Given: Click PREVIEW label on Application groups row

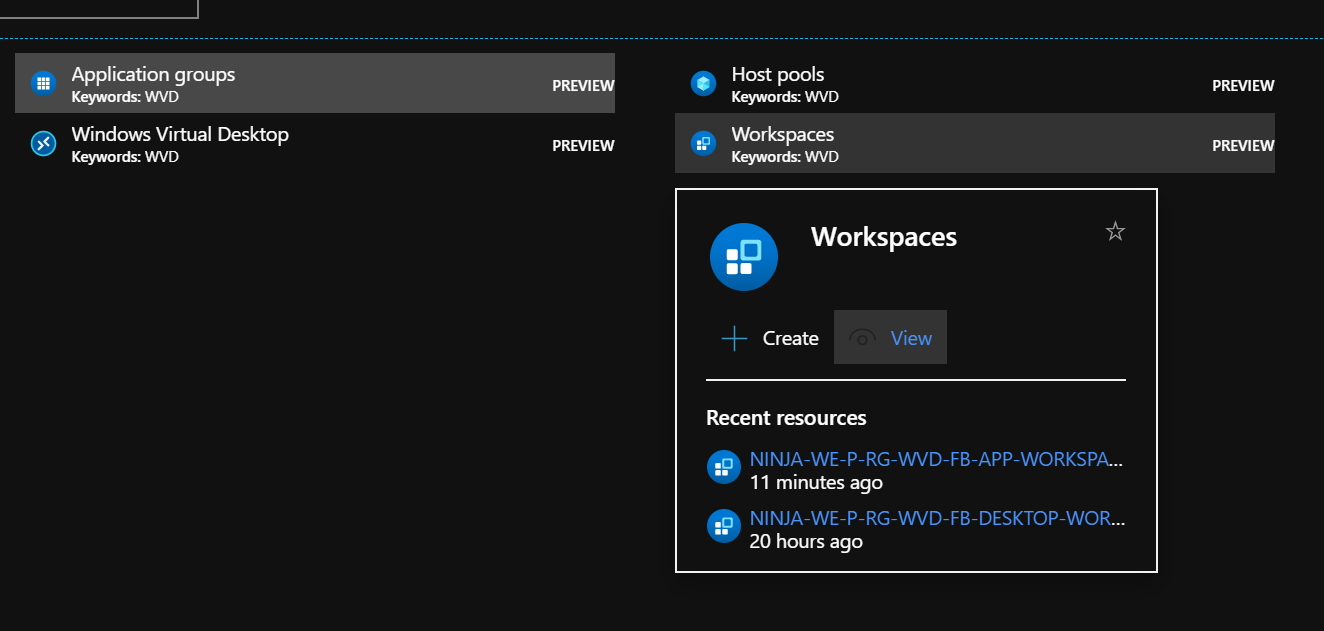Looking at the screenshot, I should [x=583, y=86].
